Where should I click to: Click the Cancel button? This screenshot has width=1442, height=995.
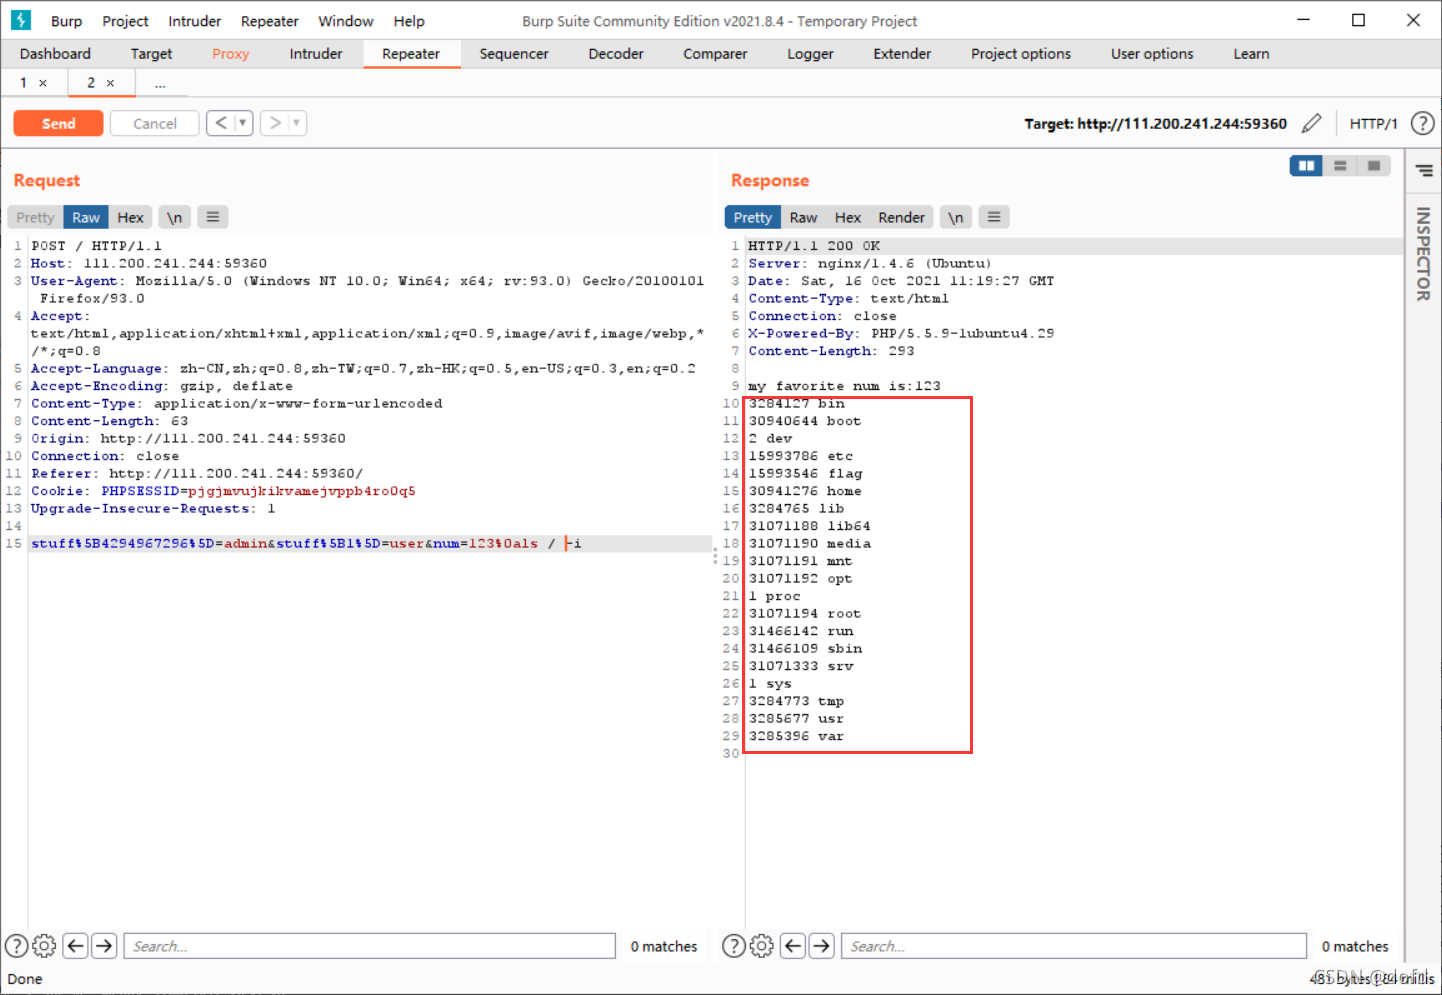point(155,123)
